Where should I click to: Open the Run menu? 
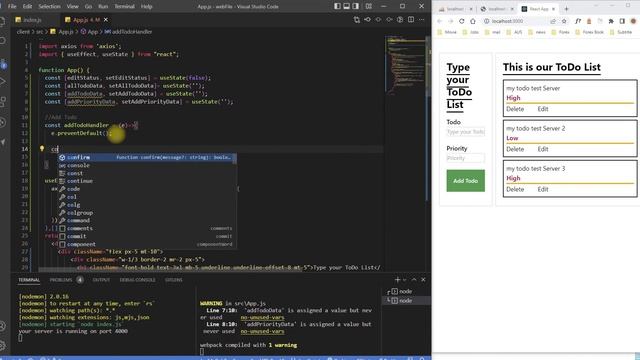pos(103,7)
